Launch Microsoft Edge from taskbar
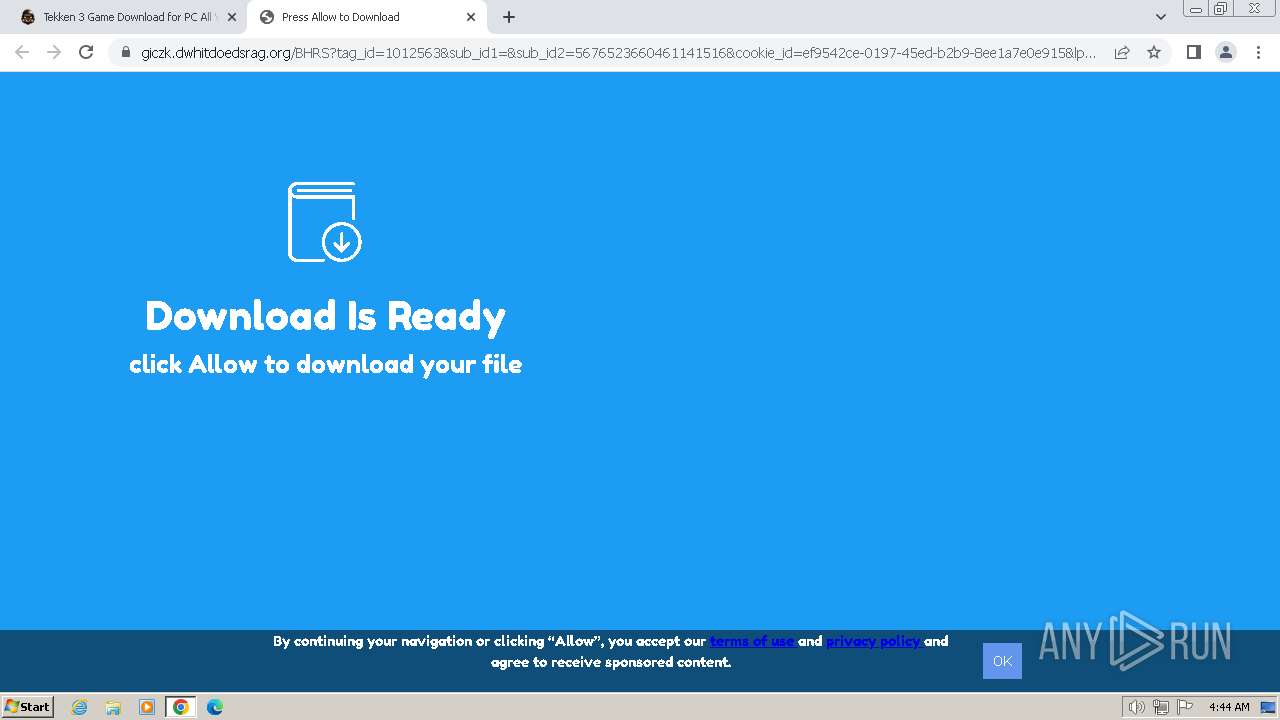 [214, 707]
